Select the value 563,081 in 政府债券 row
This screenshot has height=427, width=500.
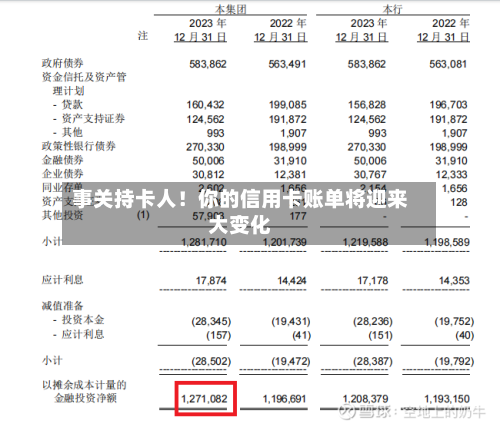(x=448, y=64)
